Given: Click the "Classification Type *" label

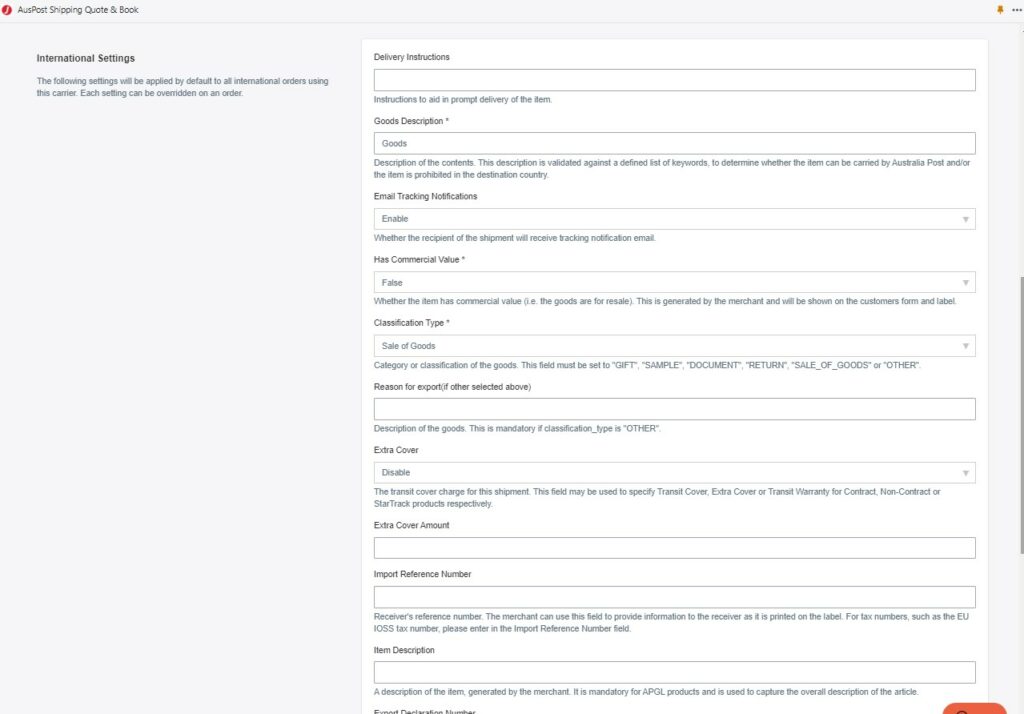Looking at the screenshot, I should 411,323.
